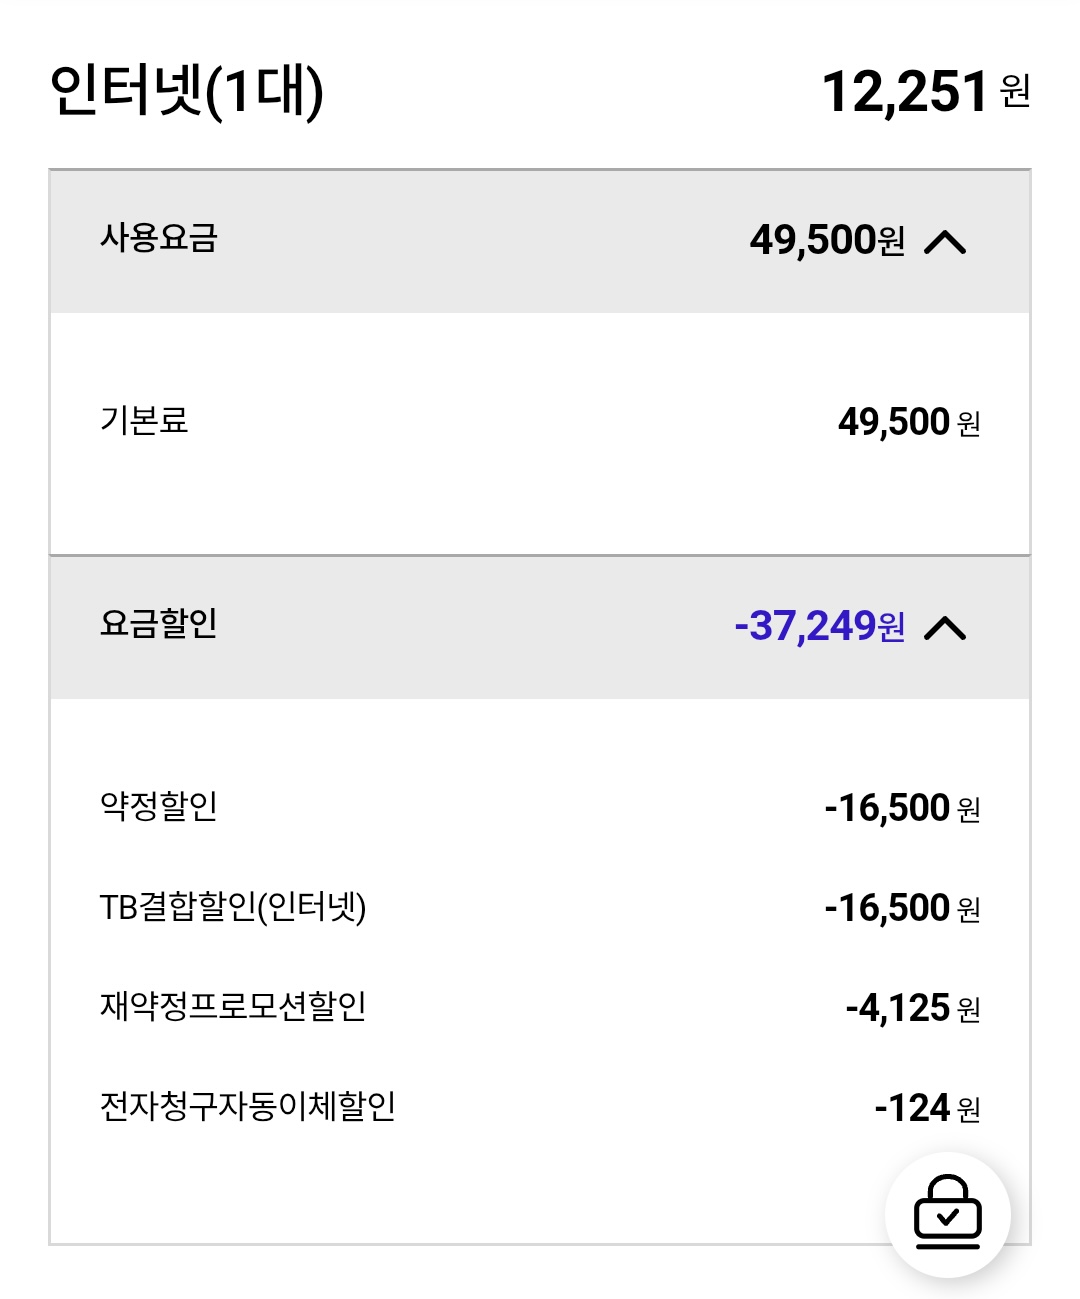Click the 약정할인 amount -16,500원
Viewport: 1080px width, 1299px height.
pyautogui.click(x=901, y=808)
